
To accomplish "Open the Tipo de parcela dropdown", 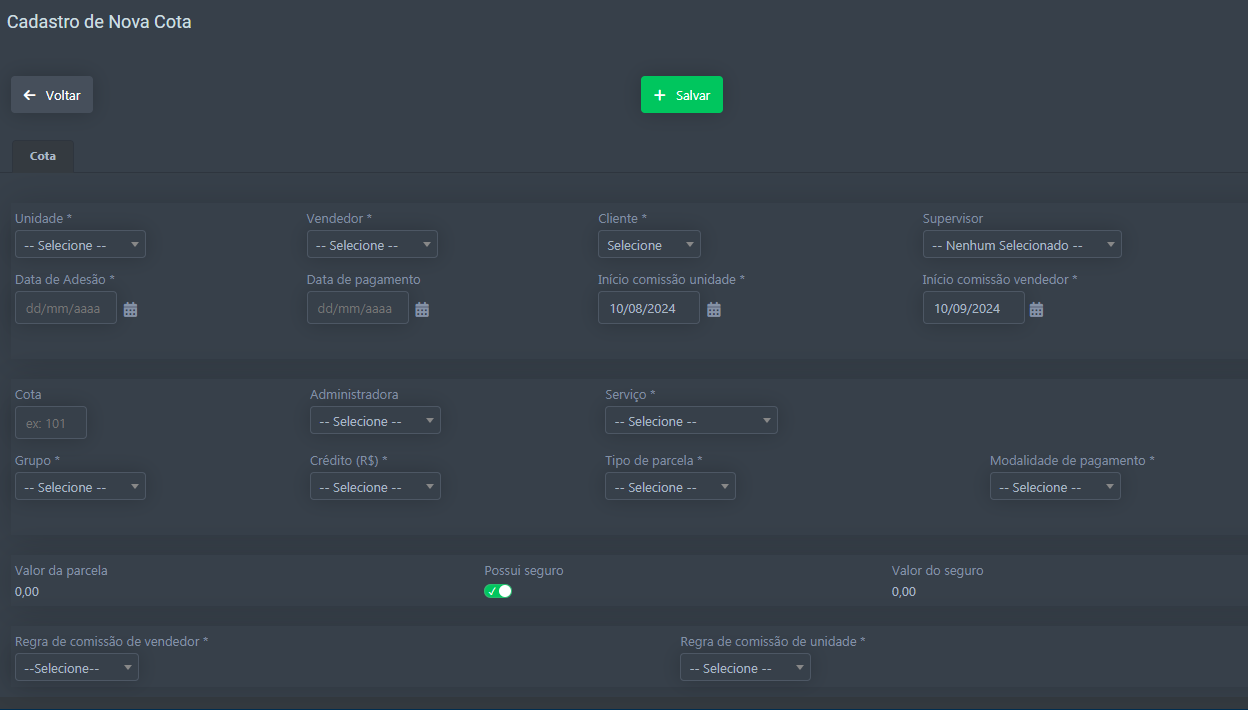I will pyautogui.click(x=670, y=487).
